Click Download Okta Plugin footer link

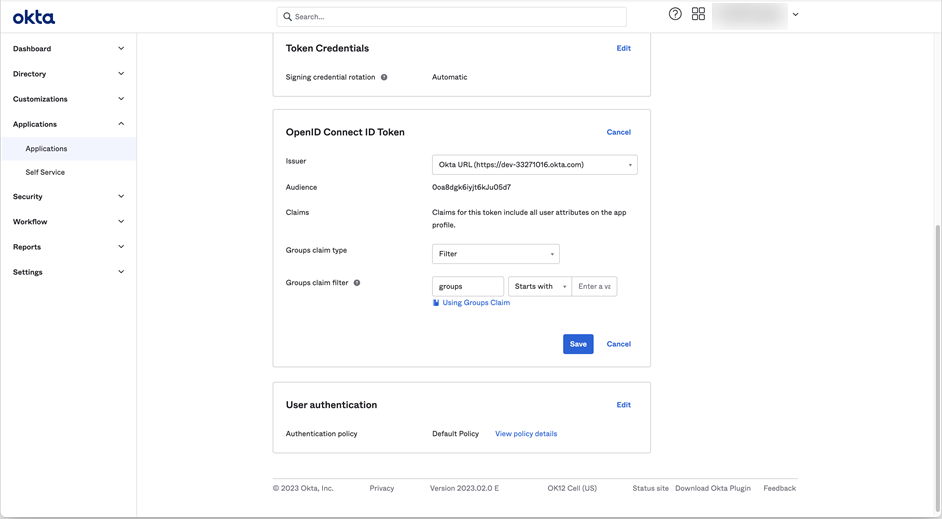click(x=713, y=488)
